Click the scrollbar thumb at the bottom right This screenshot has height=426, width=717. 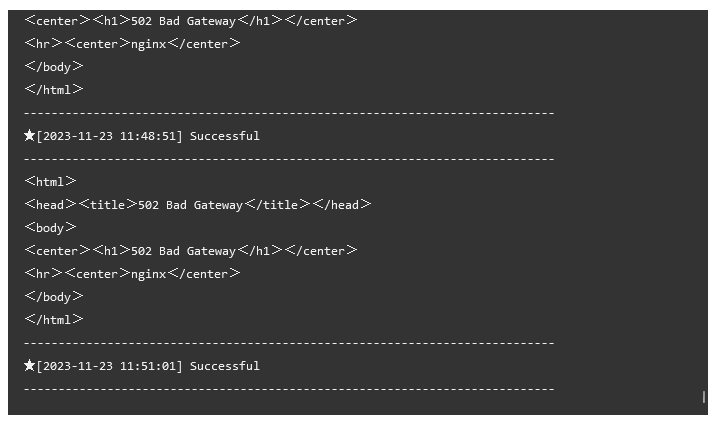pyautogui.click(x=704, y=397)
